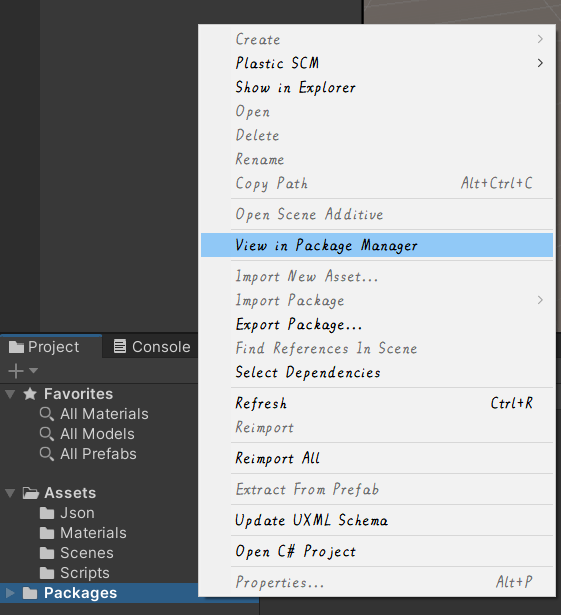Click the Materials folder icon

[x=47, y=533]
